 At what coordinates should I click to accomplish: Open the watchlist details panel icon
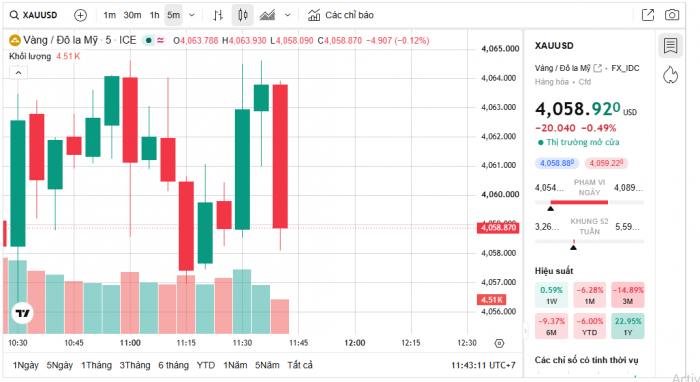coord(671,46)
